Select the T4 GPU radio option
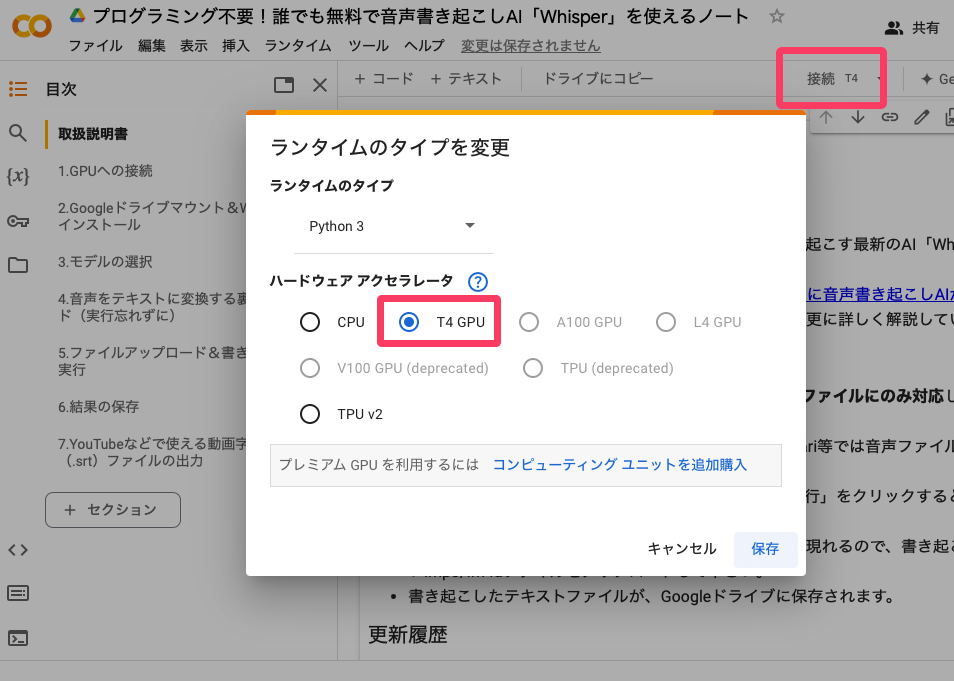This screenshot has width=954, height=681. click(409, 322)
